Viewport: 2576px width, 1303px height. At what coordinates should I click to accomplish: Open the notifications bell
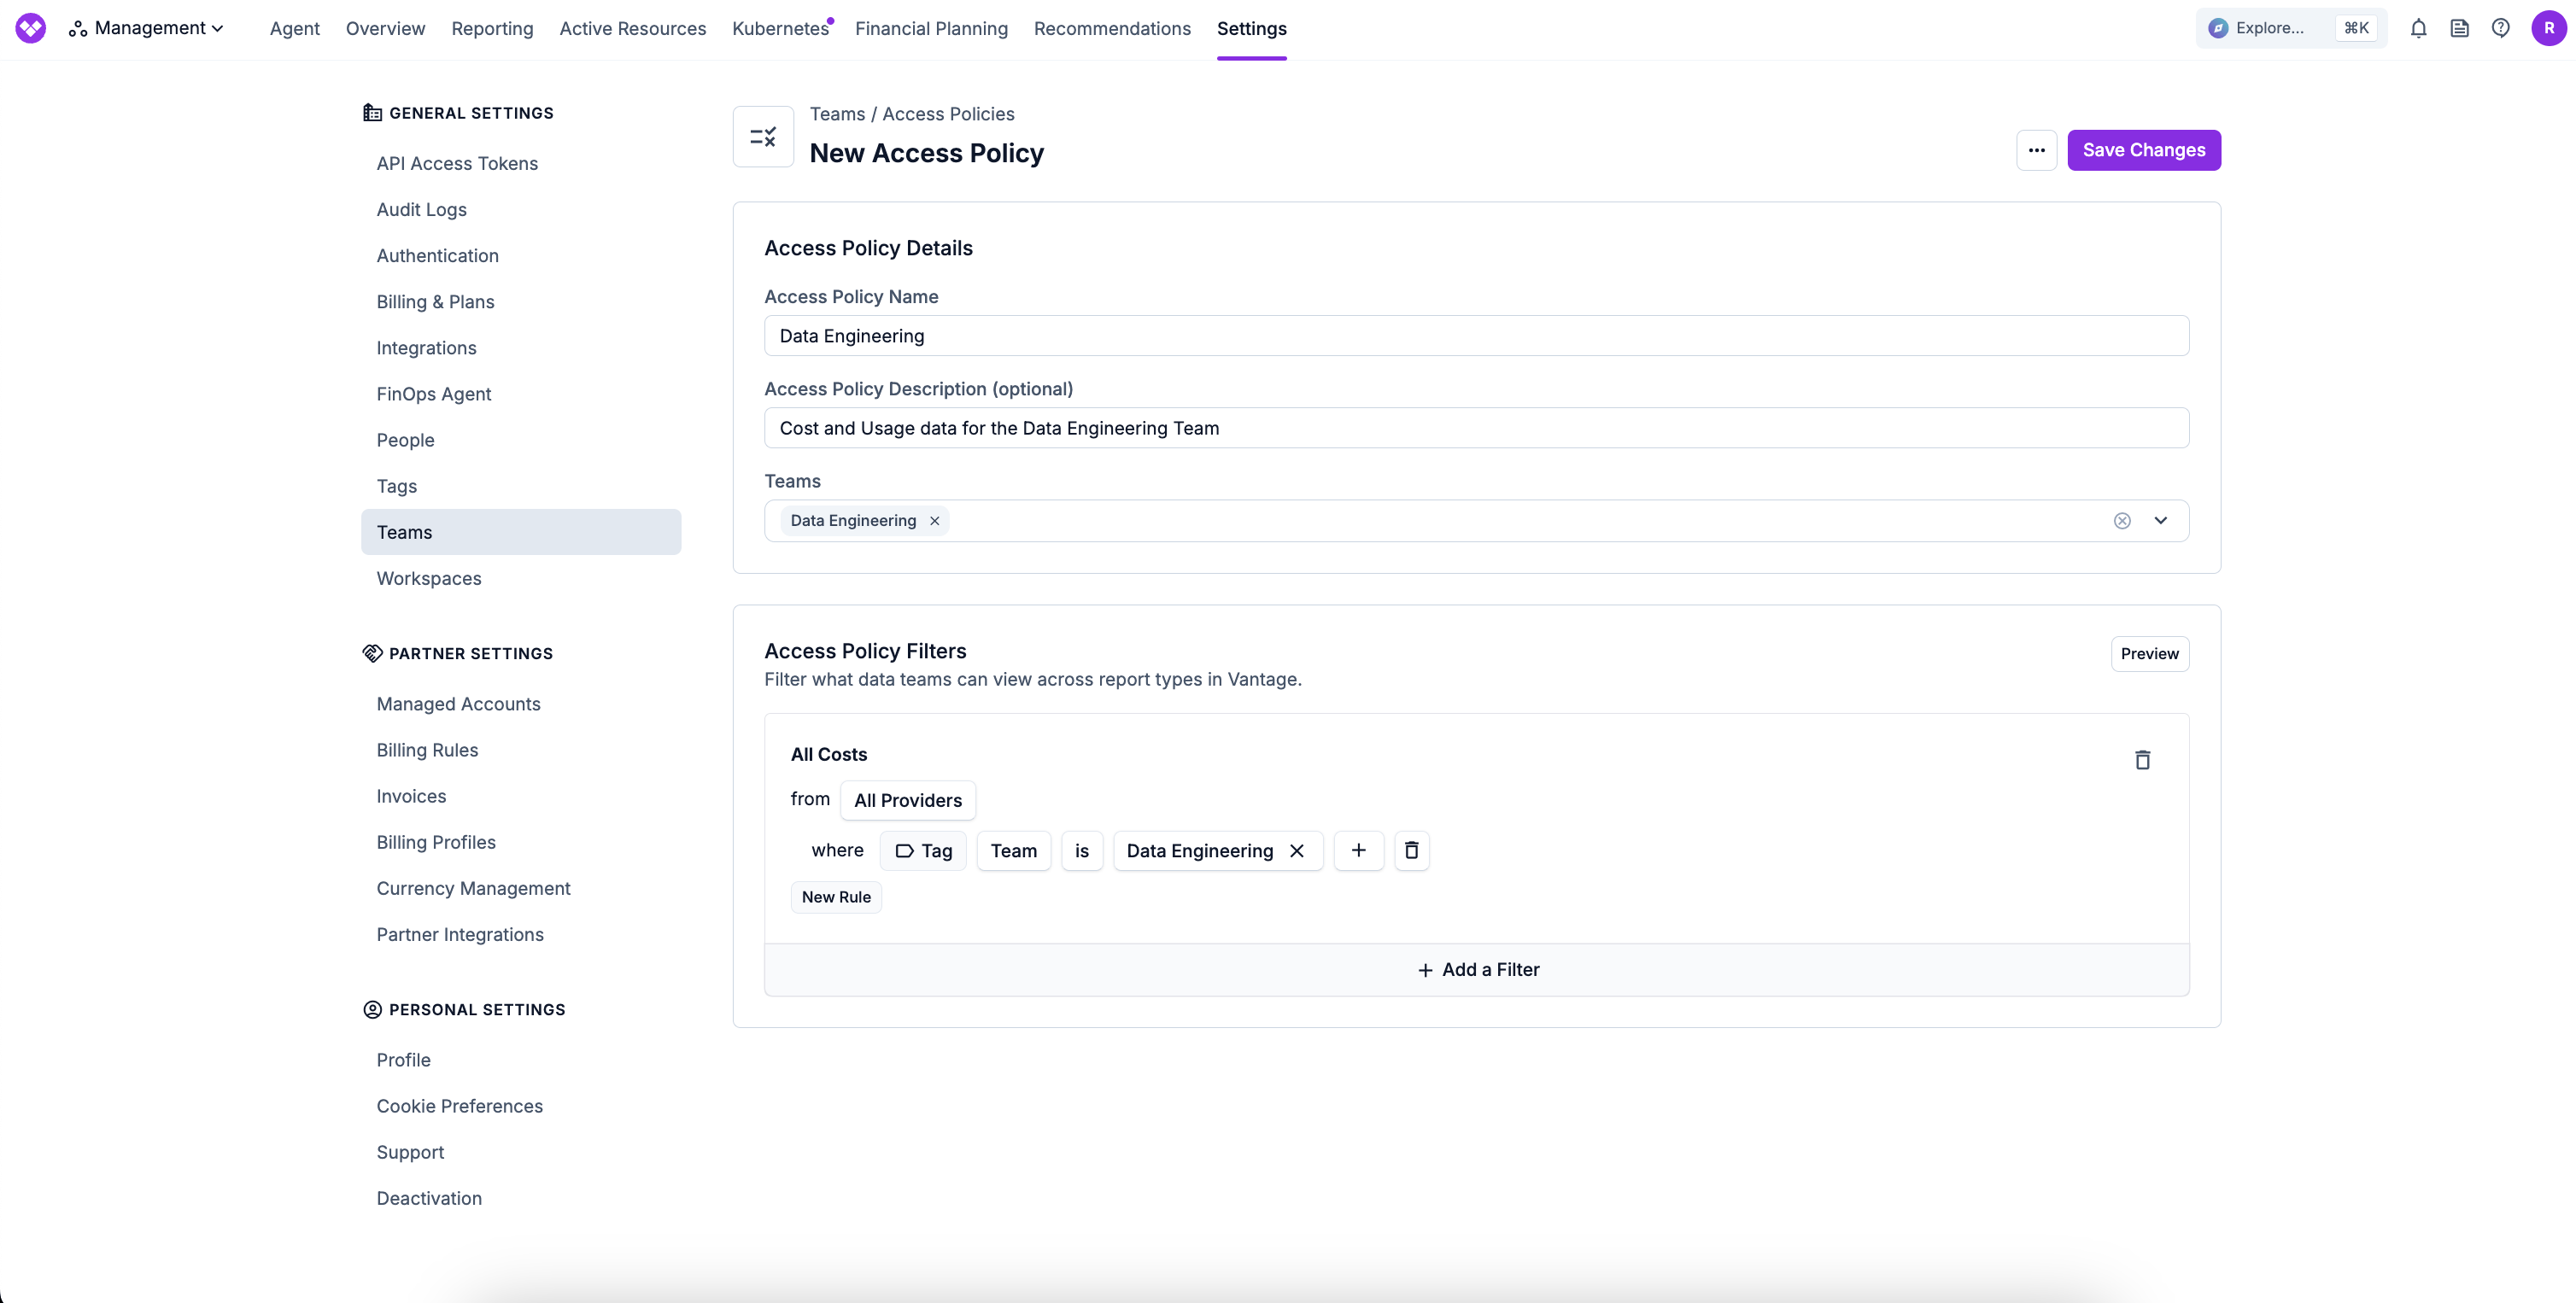coord(2418,28)
